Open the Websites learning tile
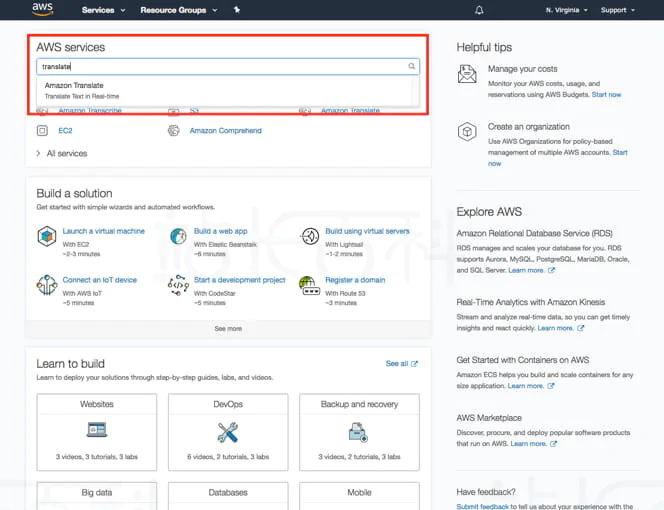The height and width of the screenshot is (510, 664). pyautogui.click(x=97, y=430)
